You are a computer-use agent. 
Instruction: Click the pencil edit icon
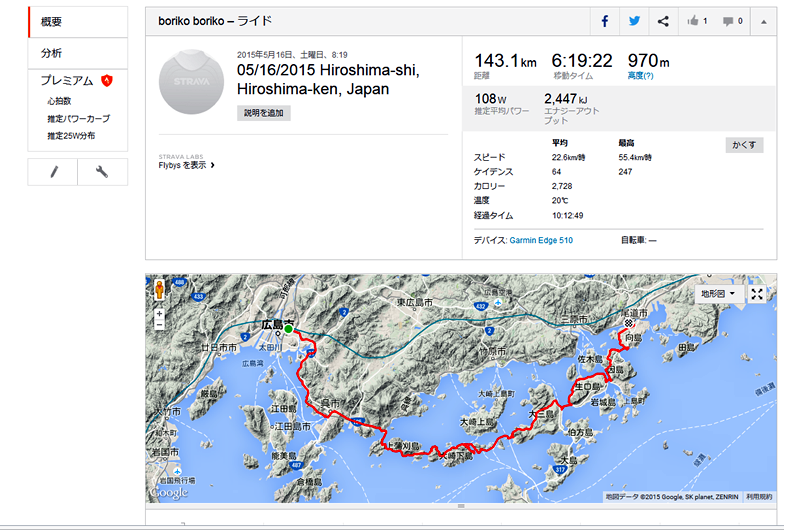point(53,172)
